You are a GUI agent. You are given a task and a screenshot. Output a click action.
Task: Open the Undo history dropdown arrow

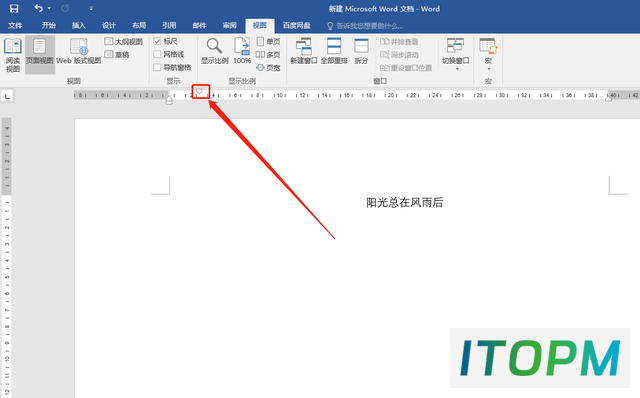(49, 8)
